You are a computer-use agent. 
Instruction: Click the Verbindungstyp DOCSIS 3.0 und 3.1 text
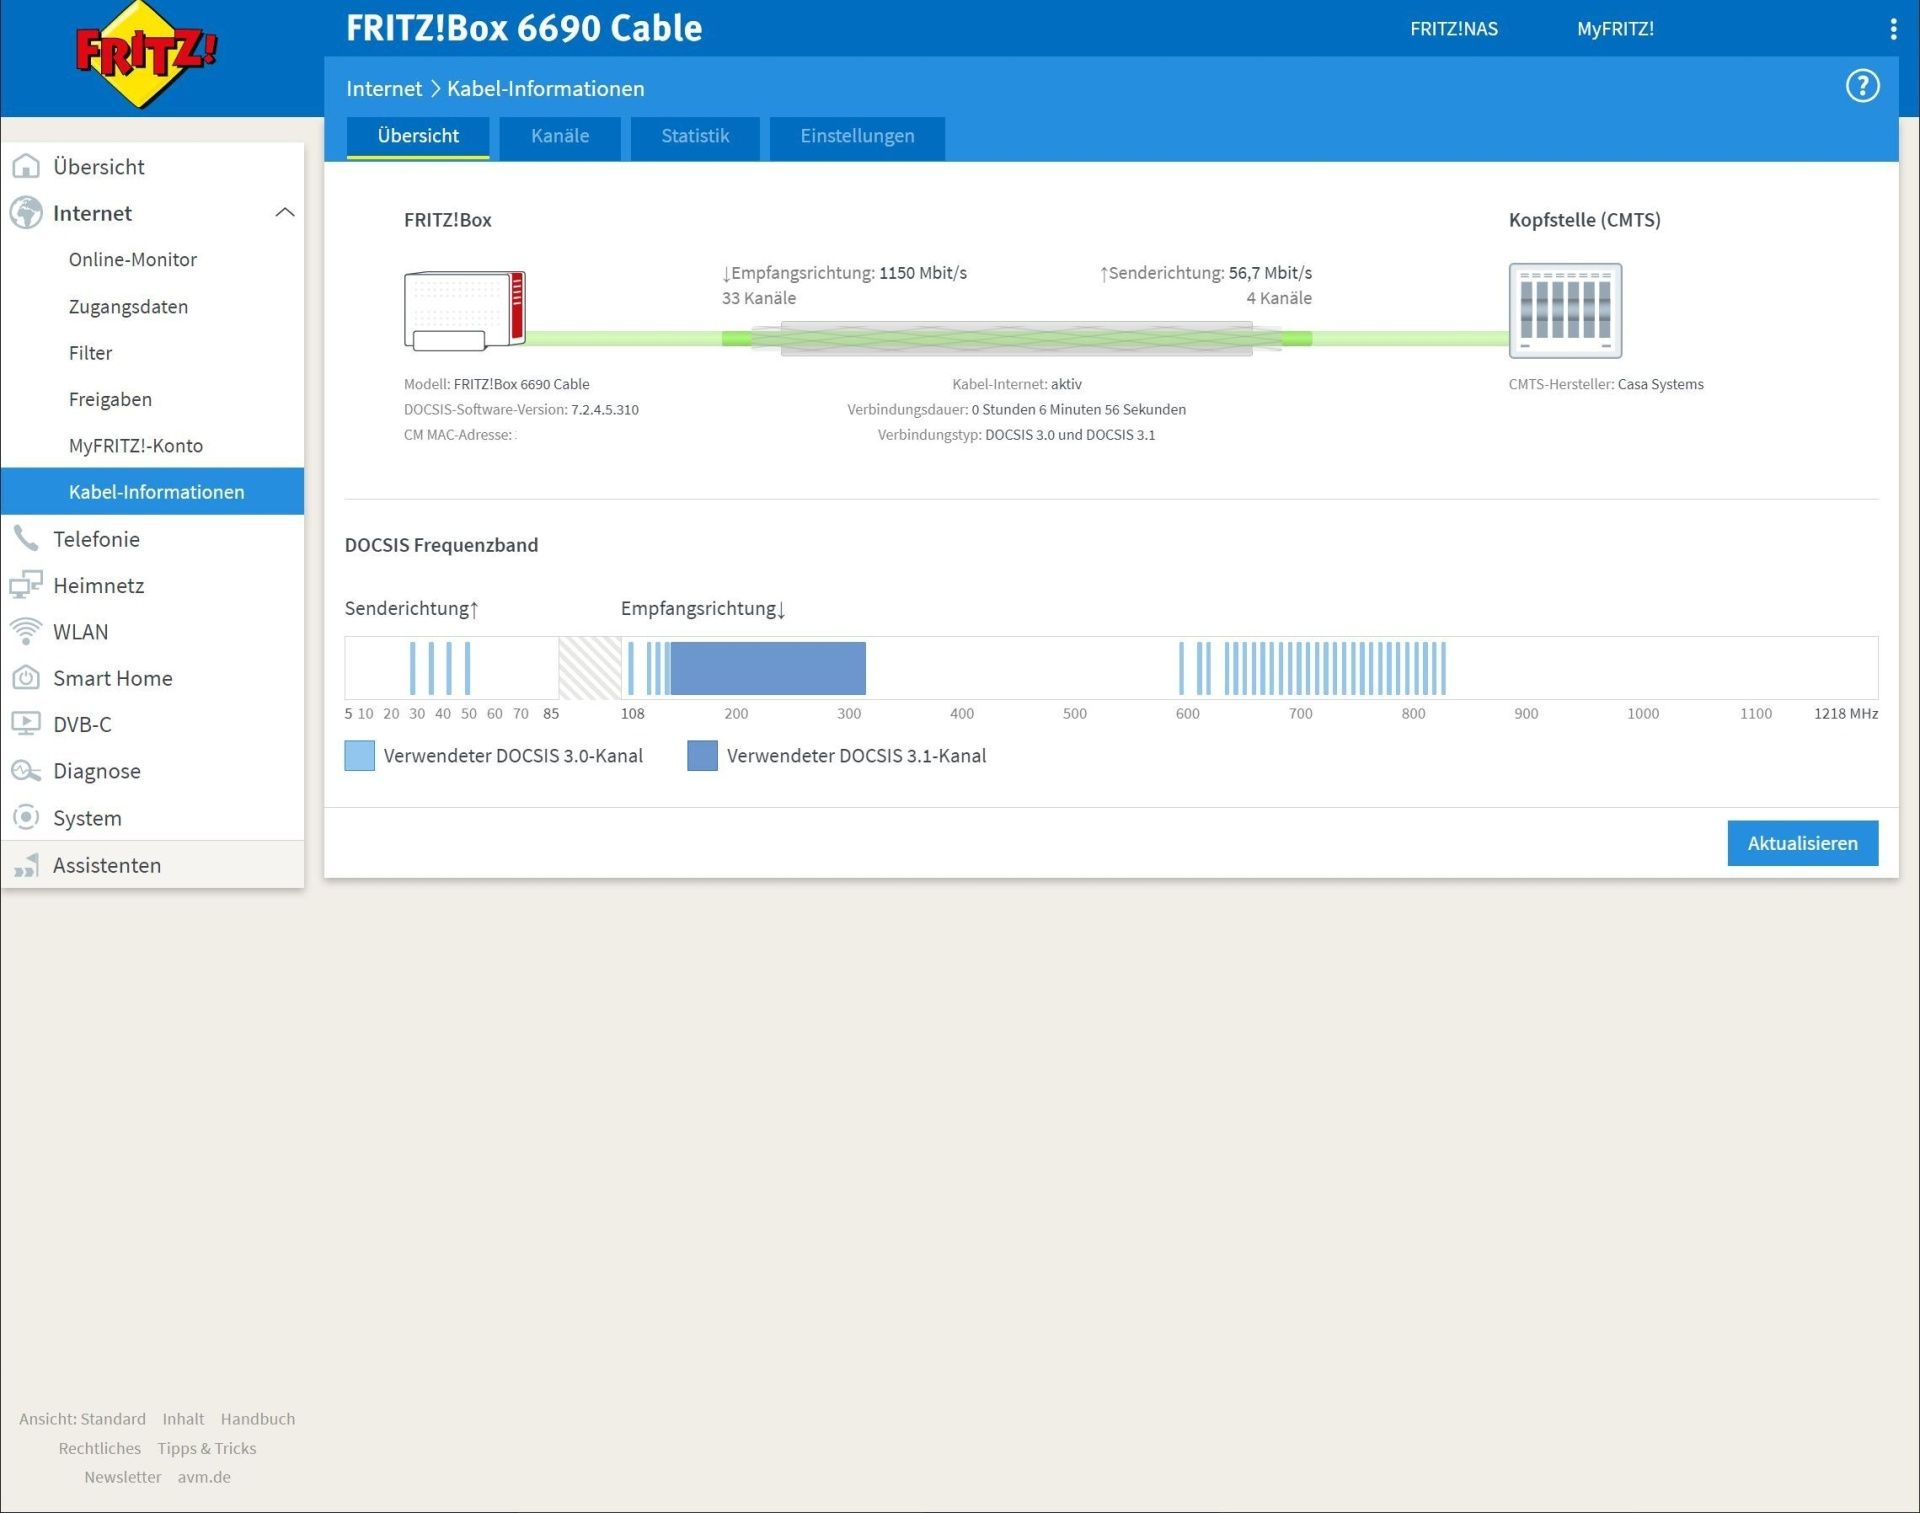[1016, 435]
